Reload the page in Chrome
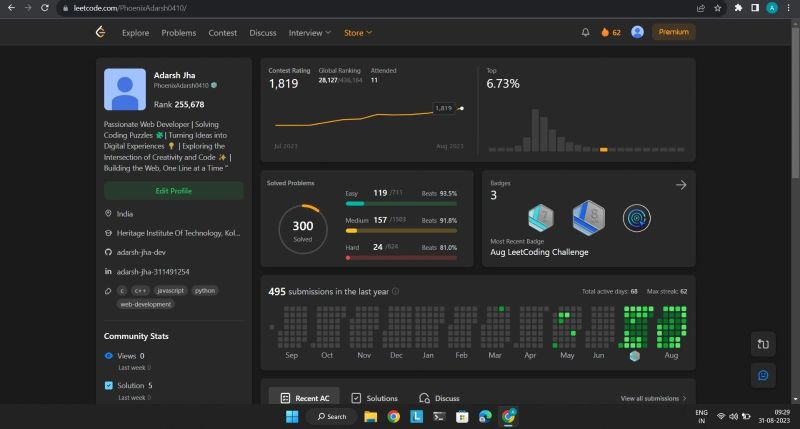The image size is (800, 429). [x=45, y=8]
